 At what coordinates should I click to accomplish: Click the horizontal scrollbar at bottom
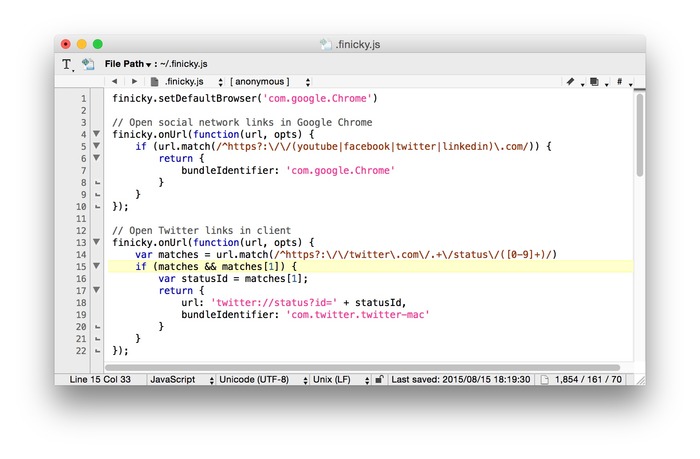click(362, 367)
